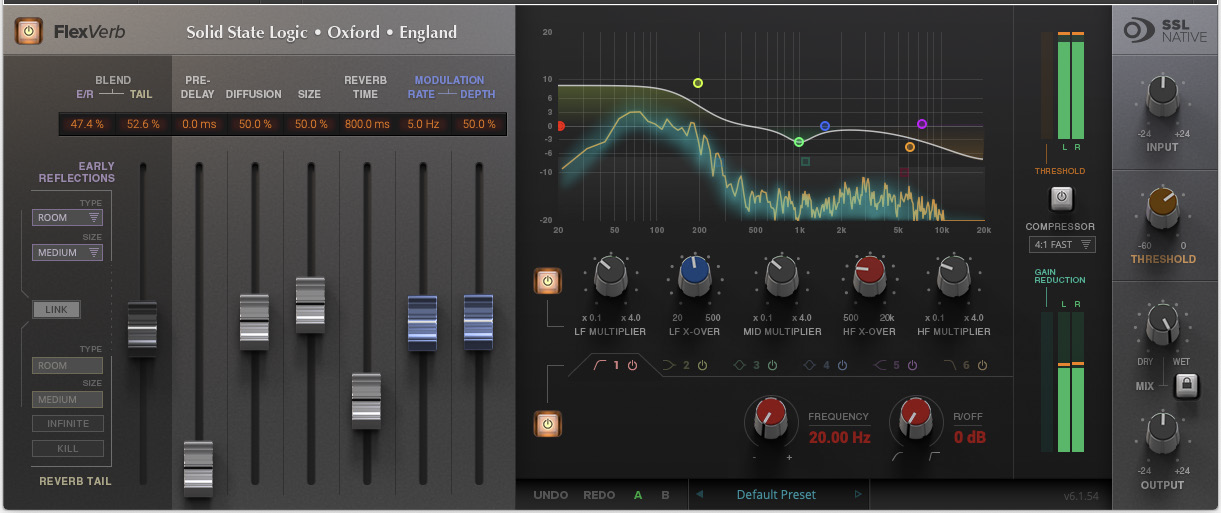This screenshot has height=513, width=1221.
Task: Toggle band 6 power icon
Action: pos(982,366)
